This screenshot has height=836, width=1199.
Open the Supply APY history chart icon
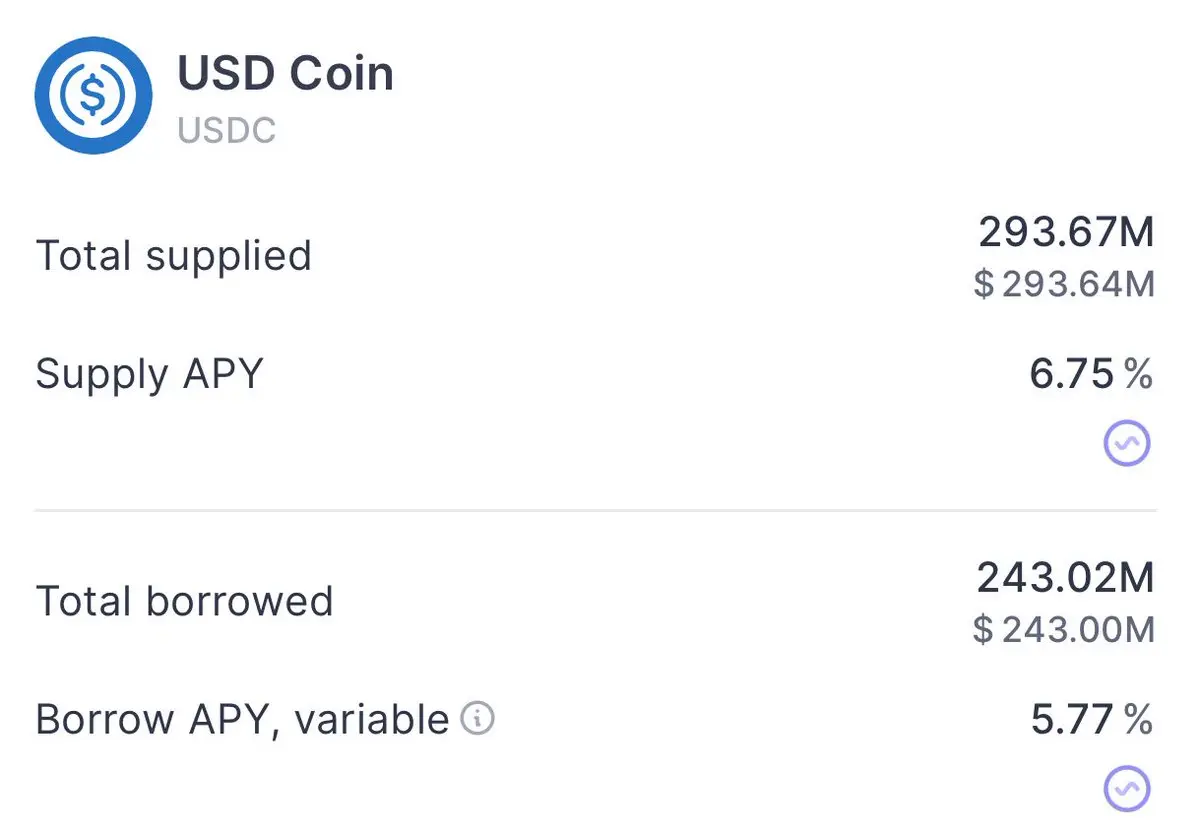(x=1126, y=443)
